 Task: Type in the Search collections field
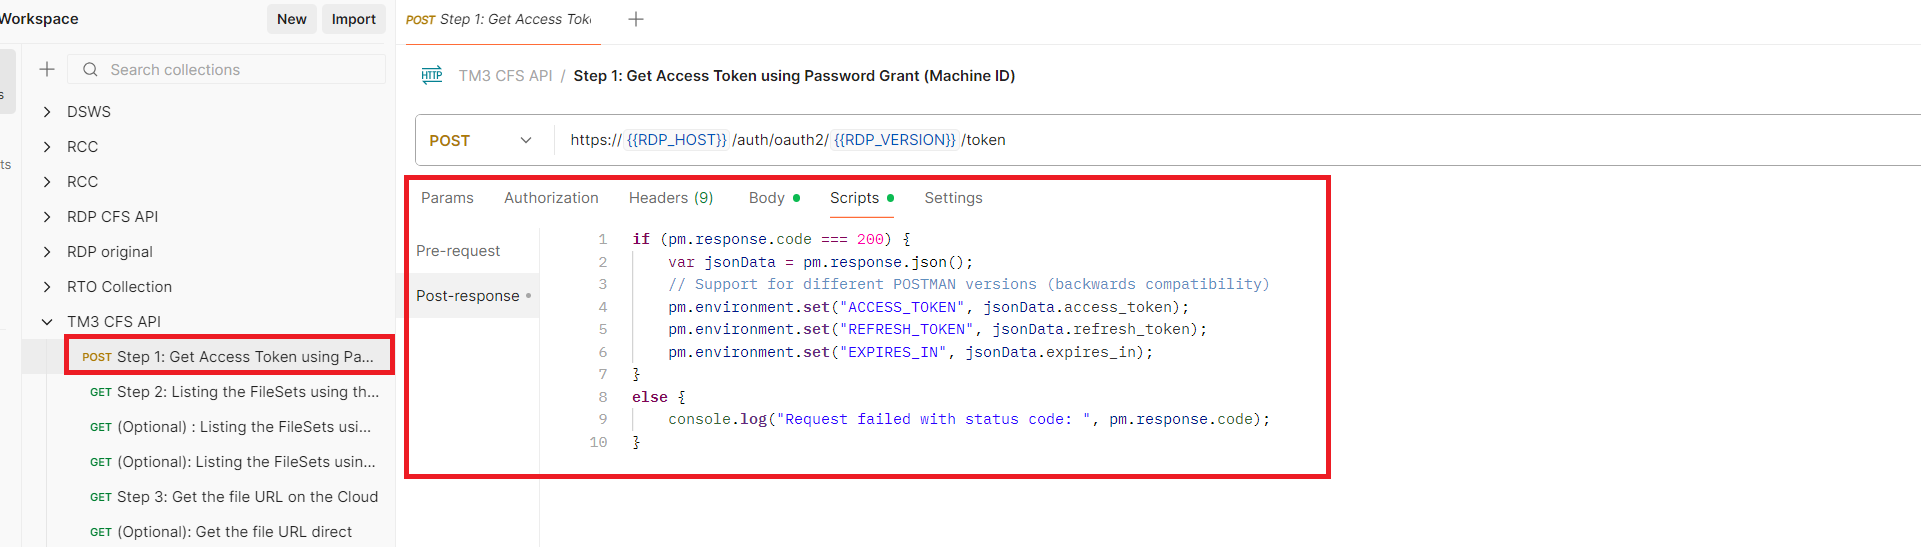[x=240, y=70]
